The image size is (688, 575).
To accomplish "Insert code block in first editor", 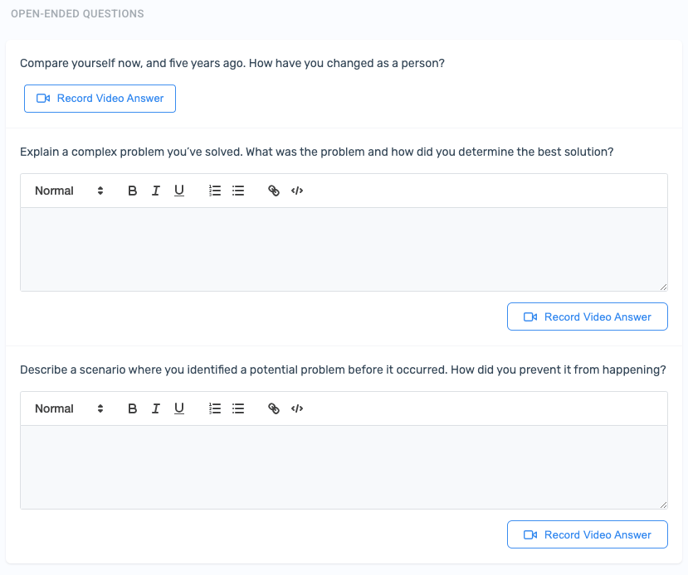I will (x=297, y=191).
